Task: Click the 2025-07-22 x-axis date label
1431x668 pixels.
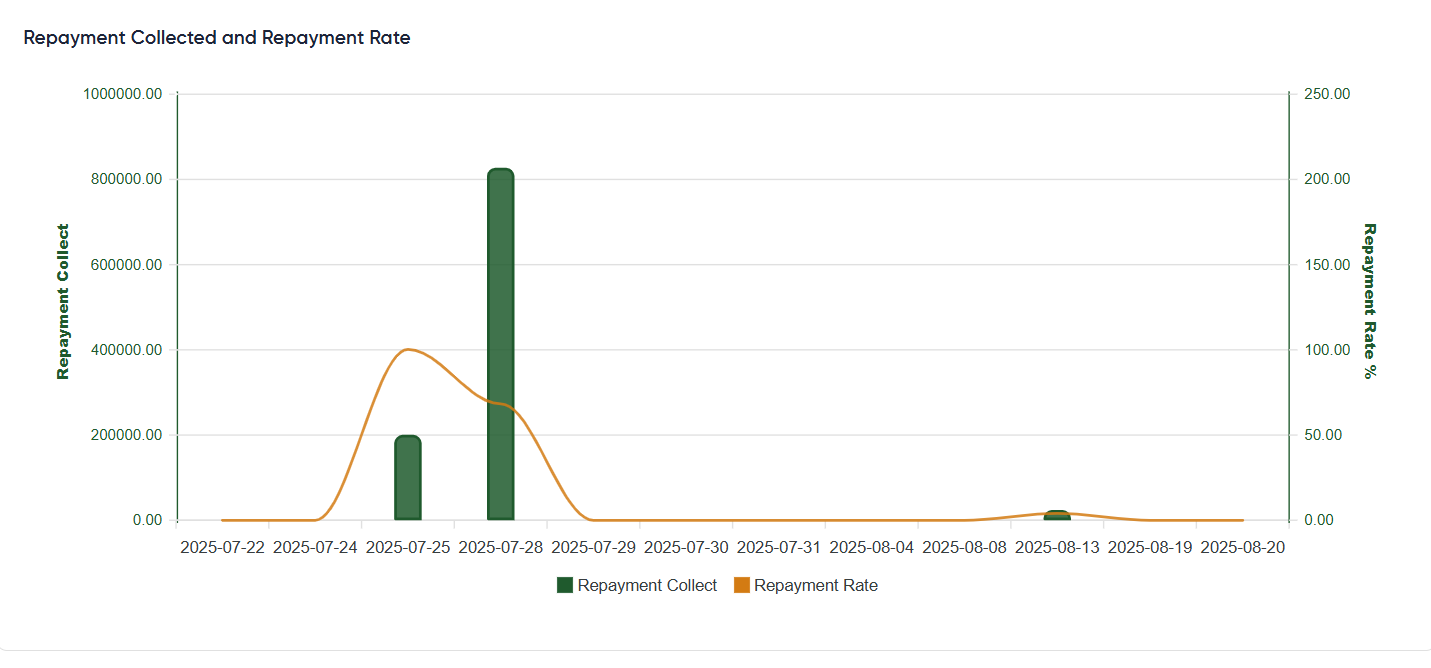Action: [222, 548]
